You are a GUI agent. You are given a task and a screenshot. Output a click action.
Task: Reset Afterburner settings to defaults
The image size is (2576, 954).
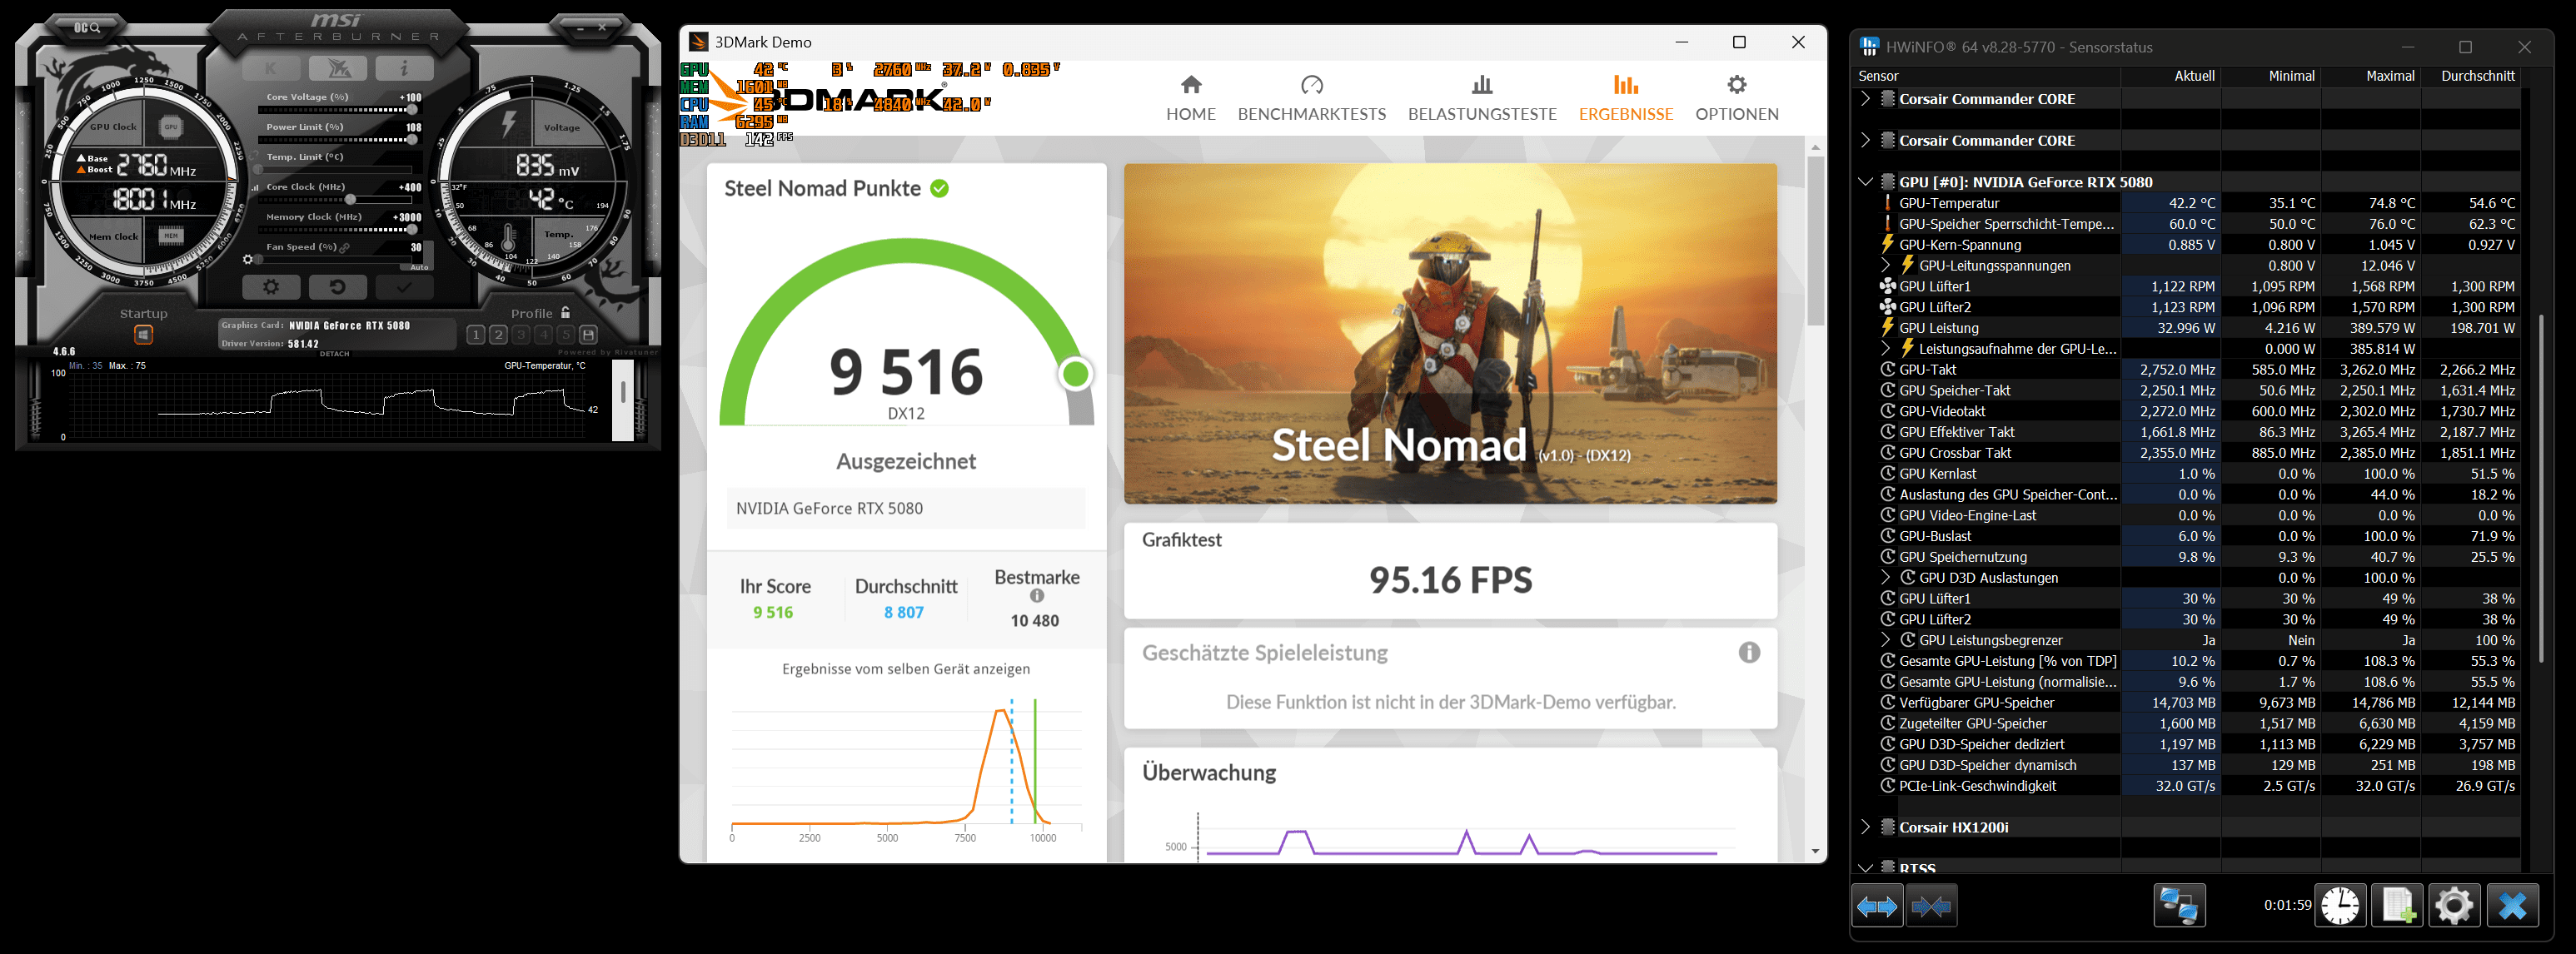pyautogui.click(x=337, y=287)
